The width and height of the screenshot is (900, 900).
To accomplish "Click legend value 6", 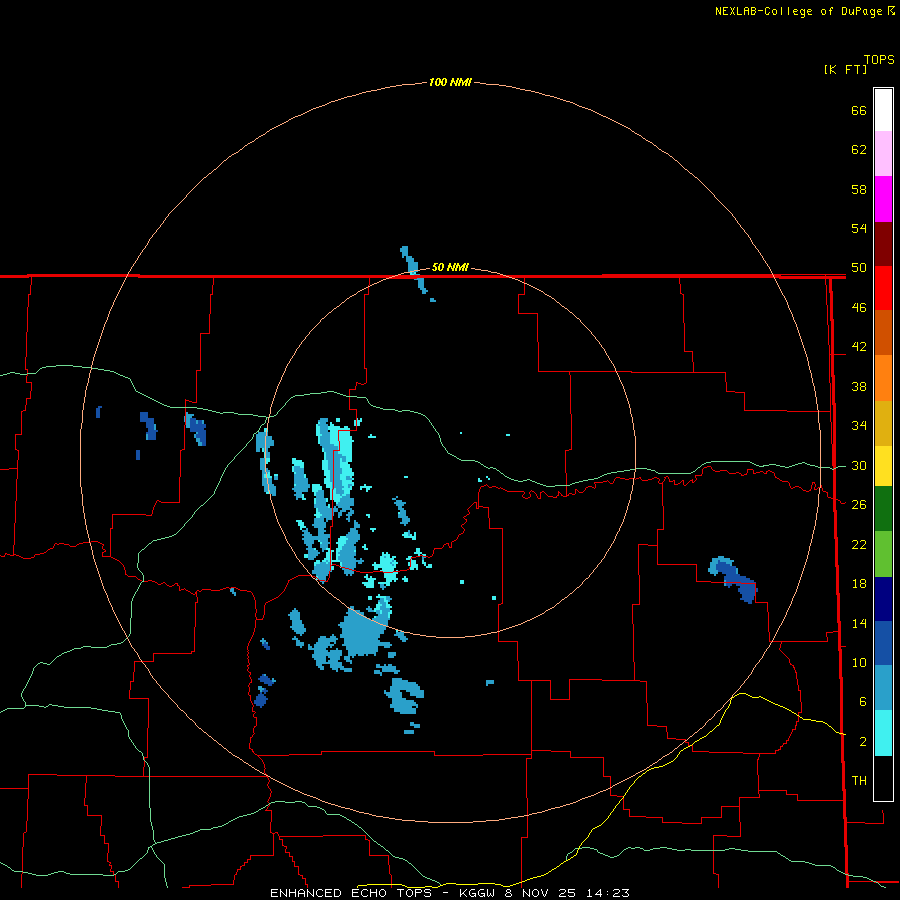I will 862,701.
